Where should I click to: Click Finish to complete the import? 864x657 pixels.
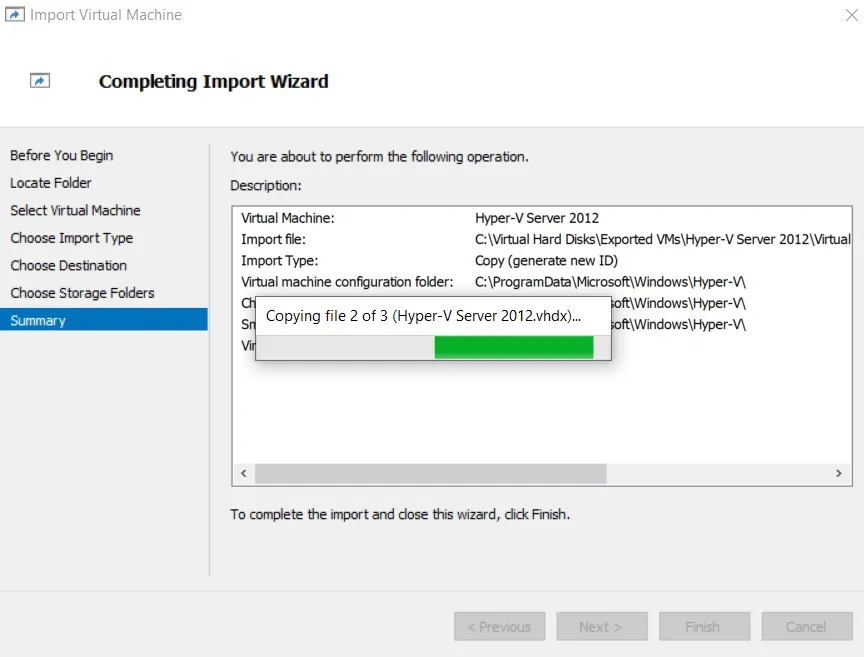pos(702,627)
